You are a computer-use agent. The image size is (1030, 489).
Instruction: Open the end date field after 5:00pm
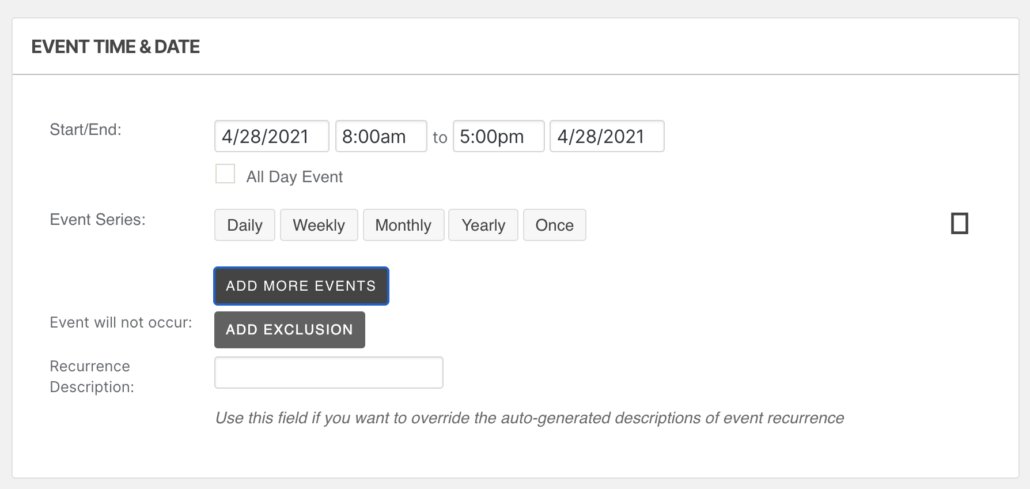(607, 137)
